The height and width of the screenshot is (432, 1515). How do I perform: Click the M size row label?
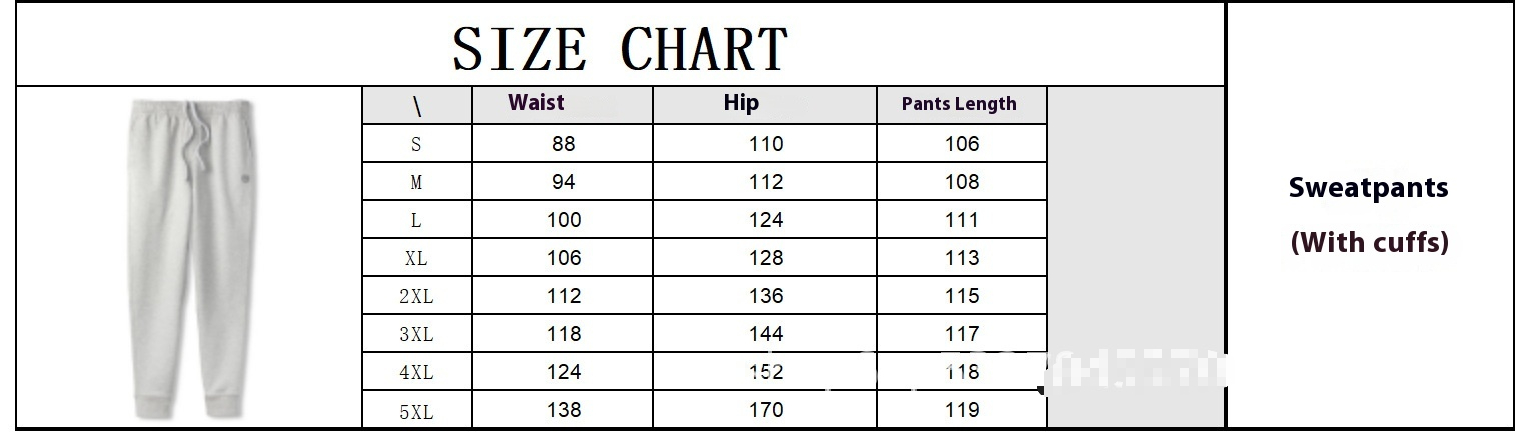coord(416,183)
